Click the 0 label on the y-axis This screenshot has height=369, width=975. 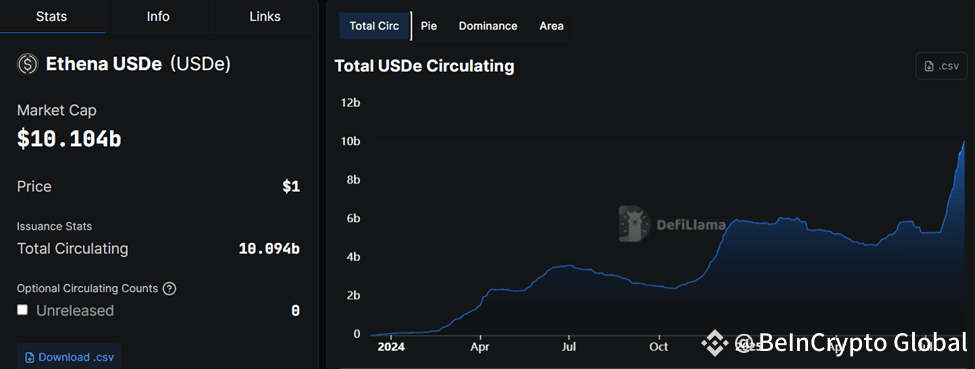coord(357,334)
